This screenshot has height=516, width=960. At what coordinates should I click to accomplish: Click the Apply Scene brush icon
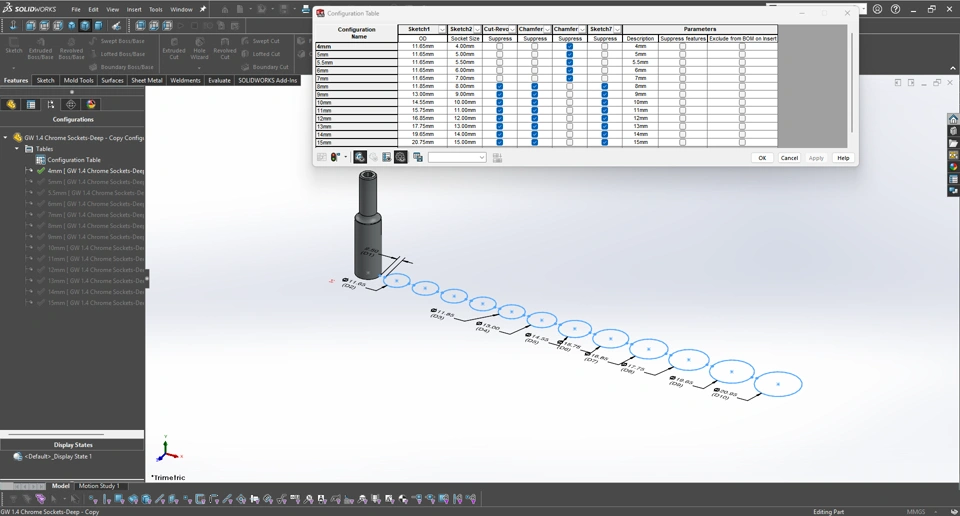coord(116,26)
